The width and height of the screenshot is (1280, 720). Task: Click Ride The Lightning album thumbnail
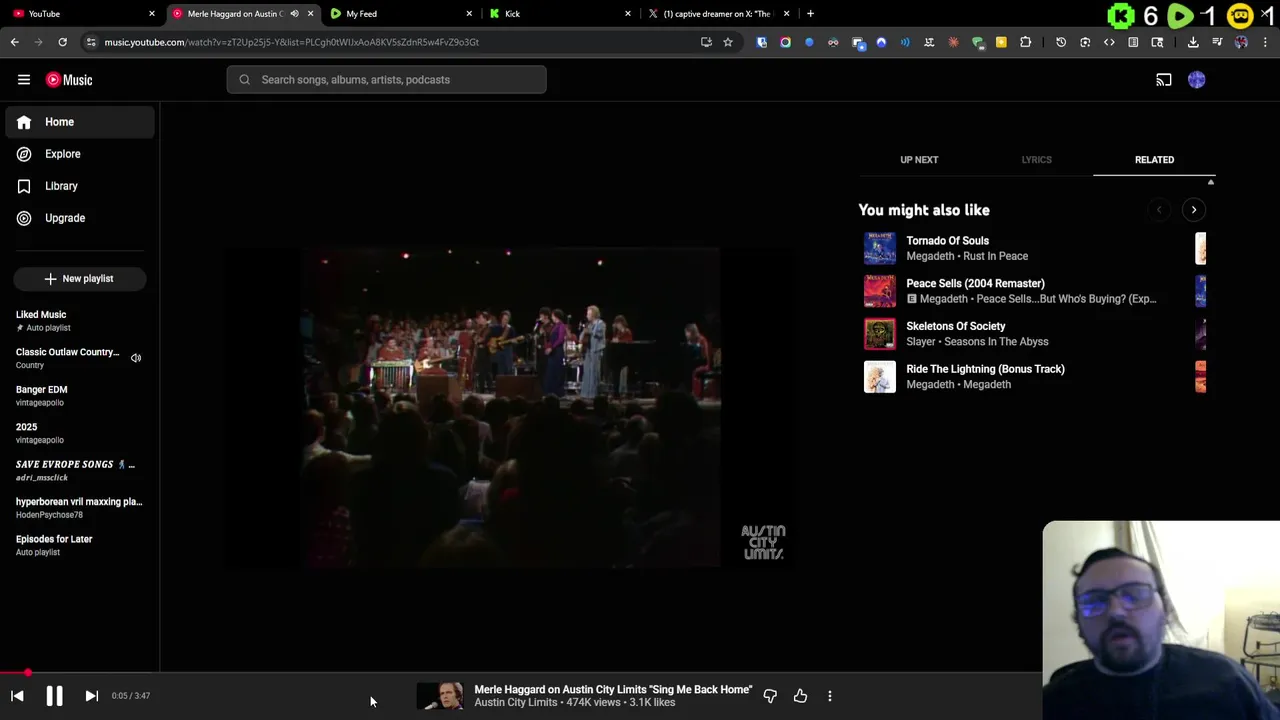pos(880,377)
